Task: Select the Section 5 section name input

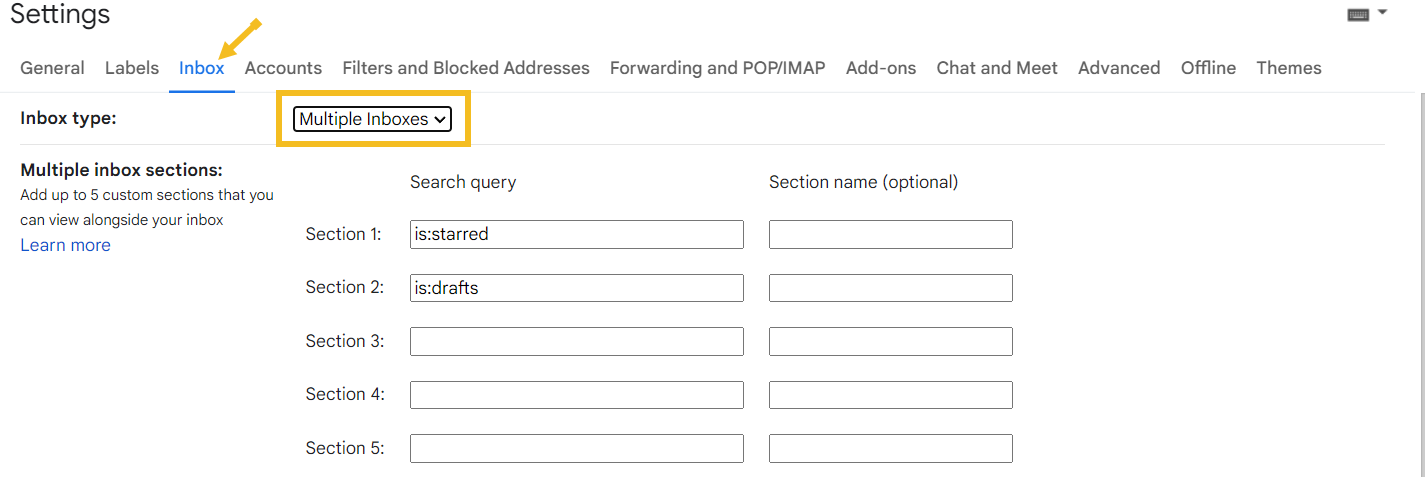Action: pos(891,448)
